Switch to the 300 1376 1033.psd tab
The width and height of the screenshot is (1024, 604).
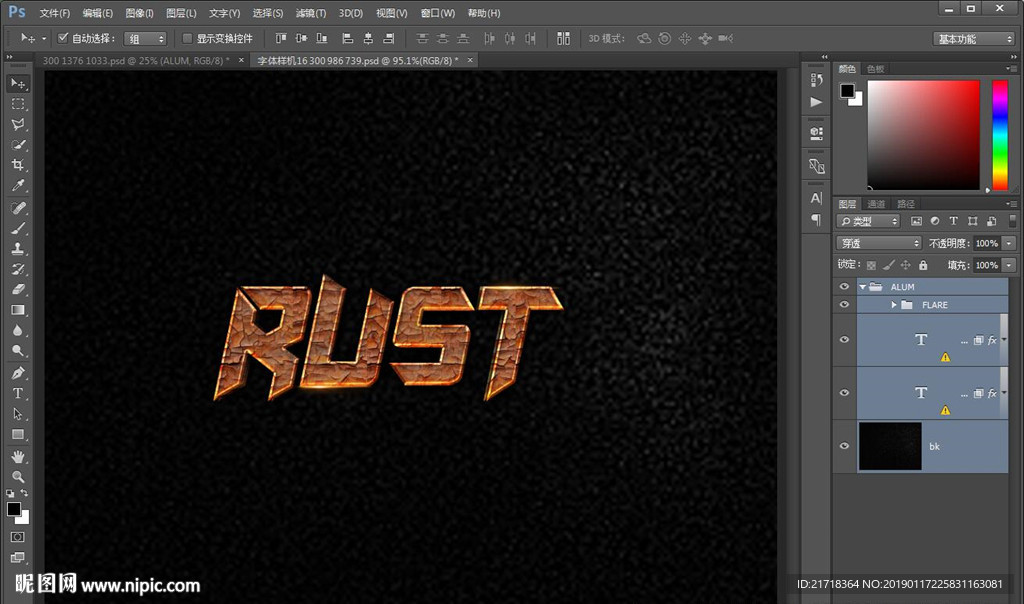[x=136, y=60]
